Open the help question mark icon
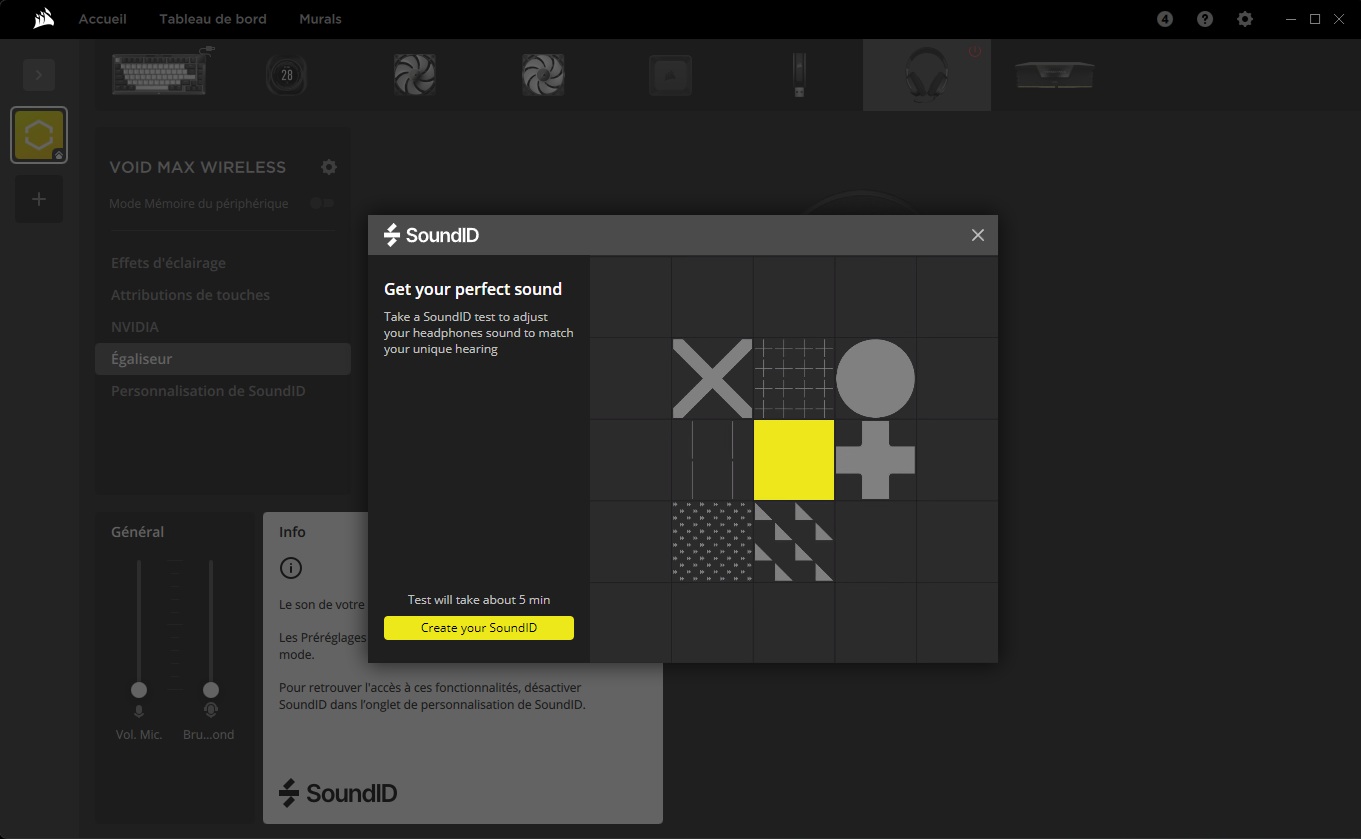The image size is (1361, 839). click(1205, 19)
